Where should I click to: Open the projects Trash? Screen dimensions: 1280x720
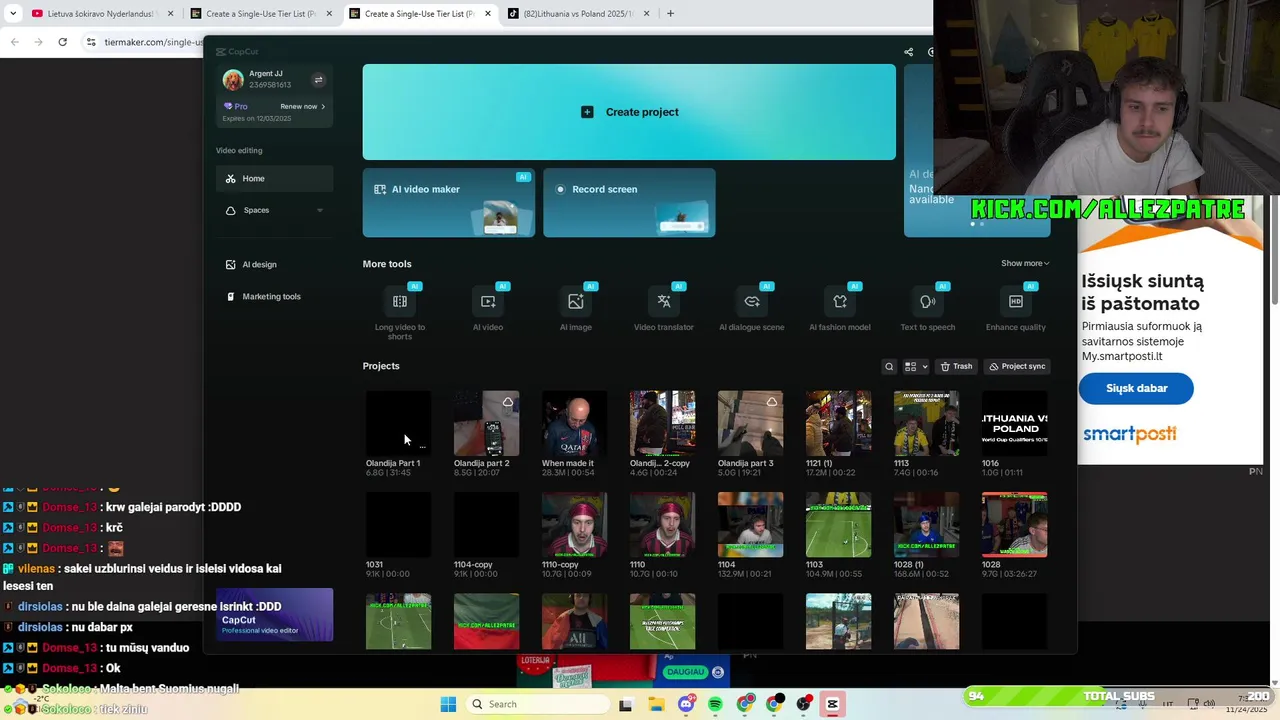click(x=956, y=366)
